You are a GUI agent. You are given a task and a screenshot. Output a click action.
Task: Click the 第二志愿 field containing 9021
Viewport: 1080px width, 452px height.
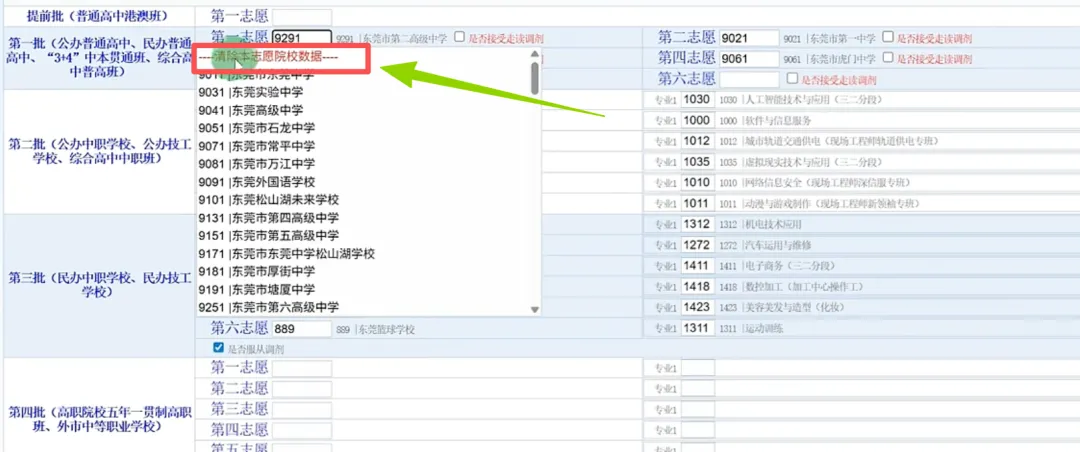[749, 38]
